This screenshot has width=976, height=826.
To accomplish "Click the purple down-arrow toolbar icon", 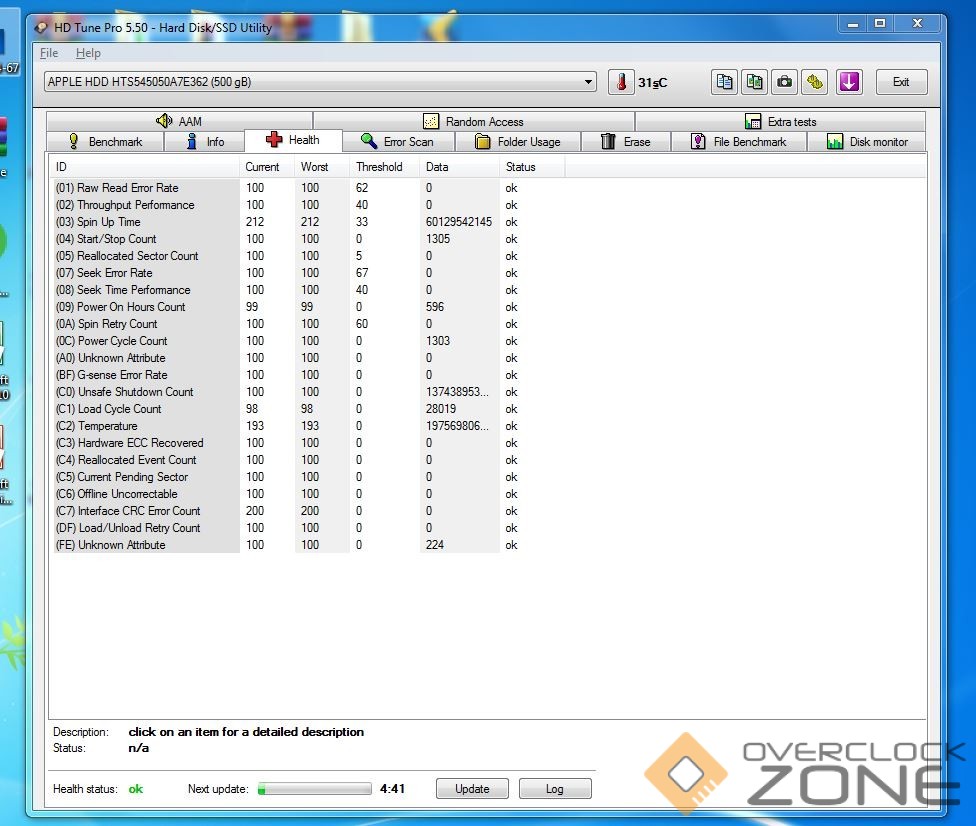I will (850, 82).
